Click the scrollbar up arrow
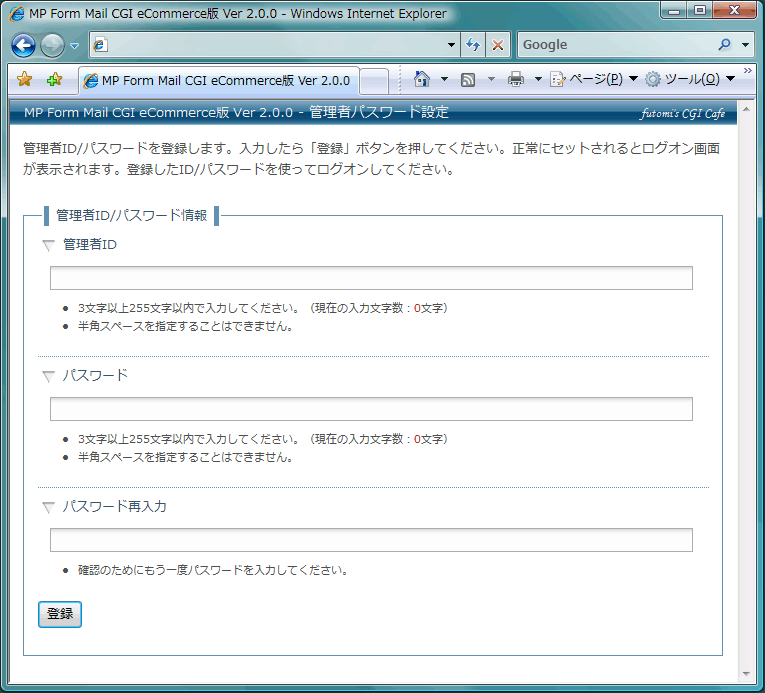 tap(746, 109)
